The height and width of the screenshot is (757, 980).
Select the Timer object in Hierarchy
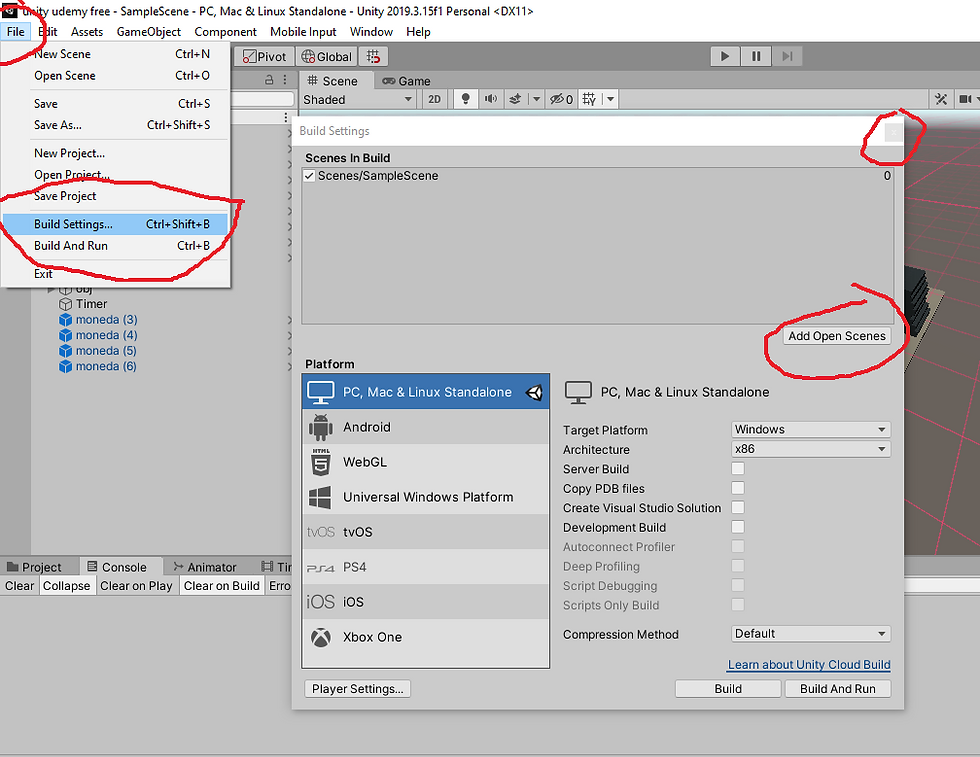tap(91, 304)
